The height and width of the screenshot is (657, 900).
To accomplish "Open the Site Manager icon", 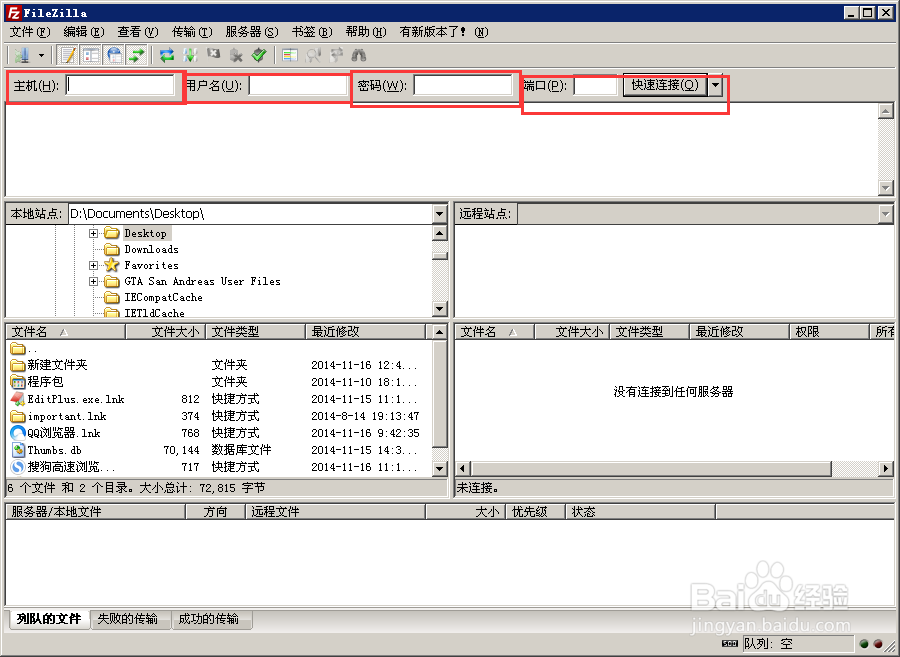I will [x=22, y=56].
